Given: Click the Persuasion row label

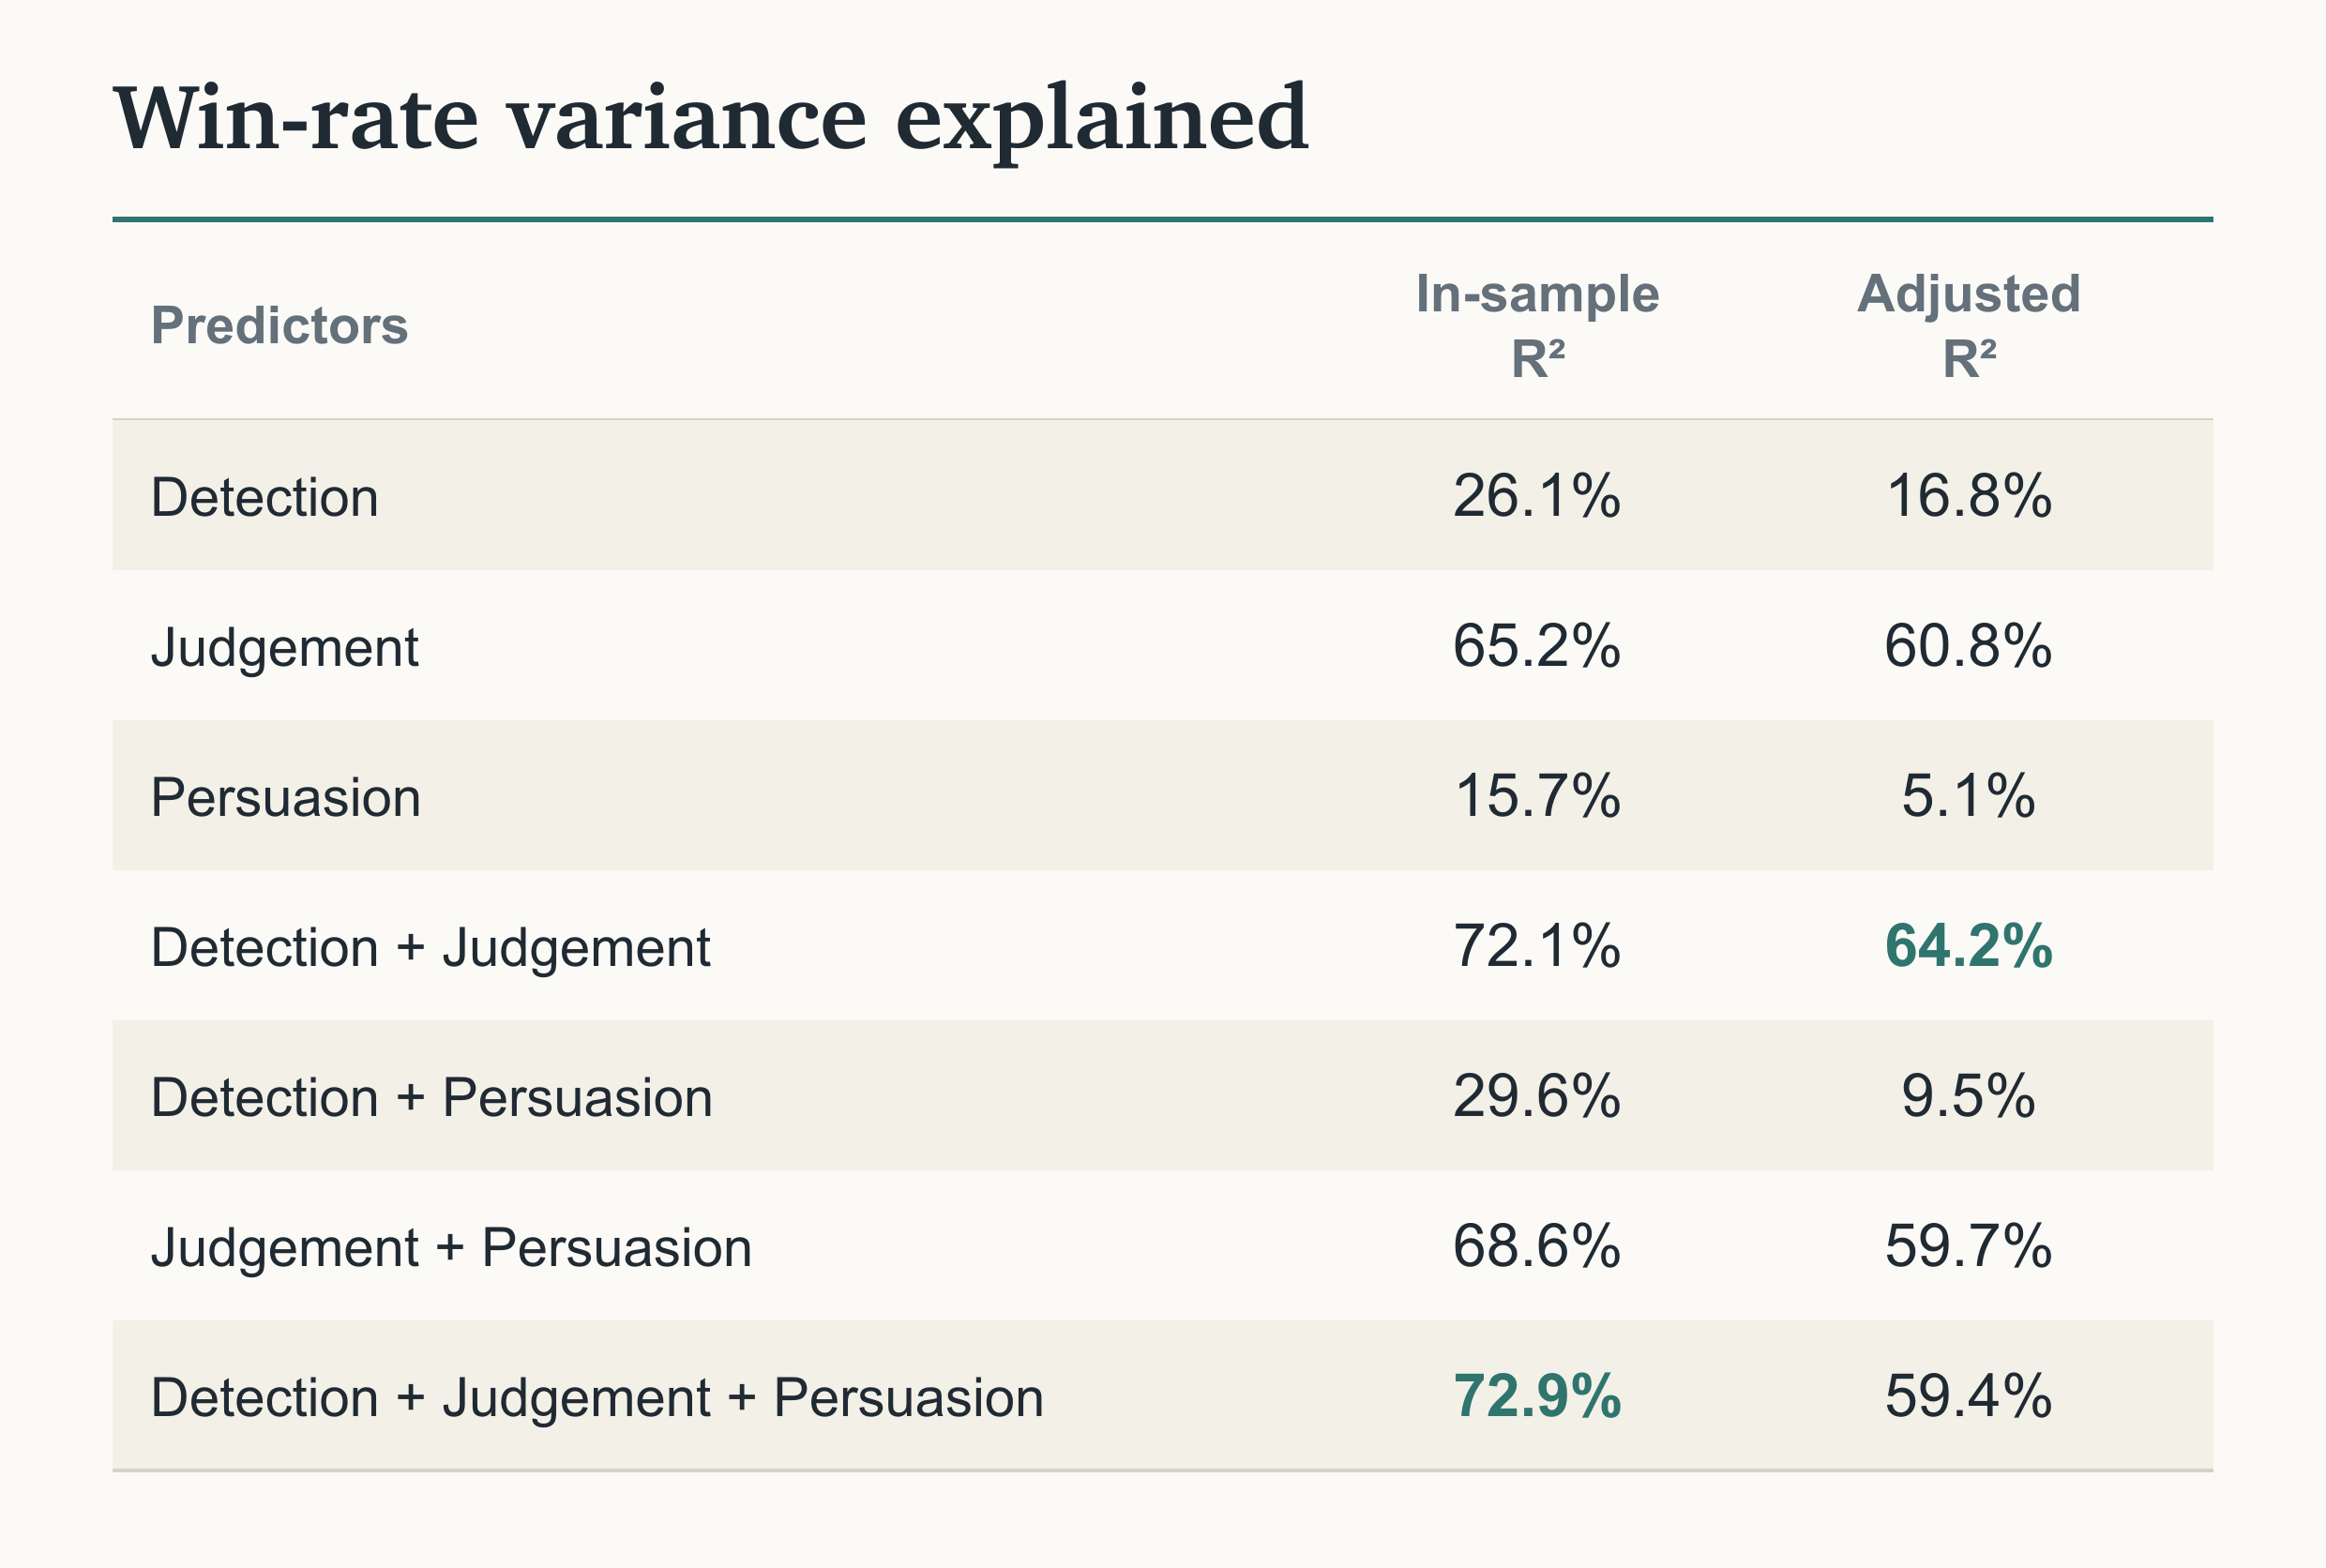Looking at the screenshot, I should pos(285,797).
